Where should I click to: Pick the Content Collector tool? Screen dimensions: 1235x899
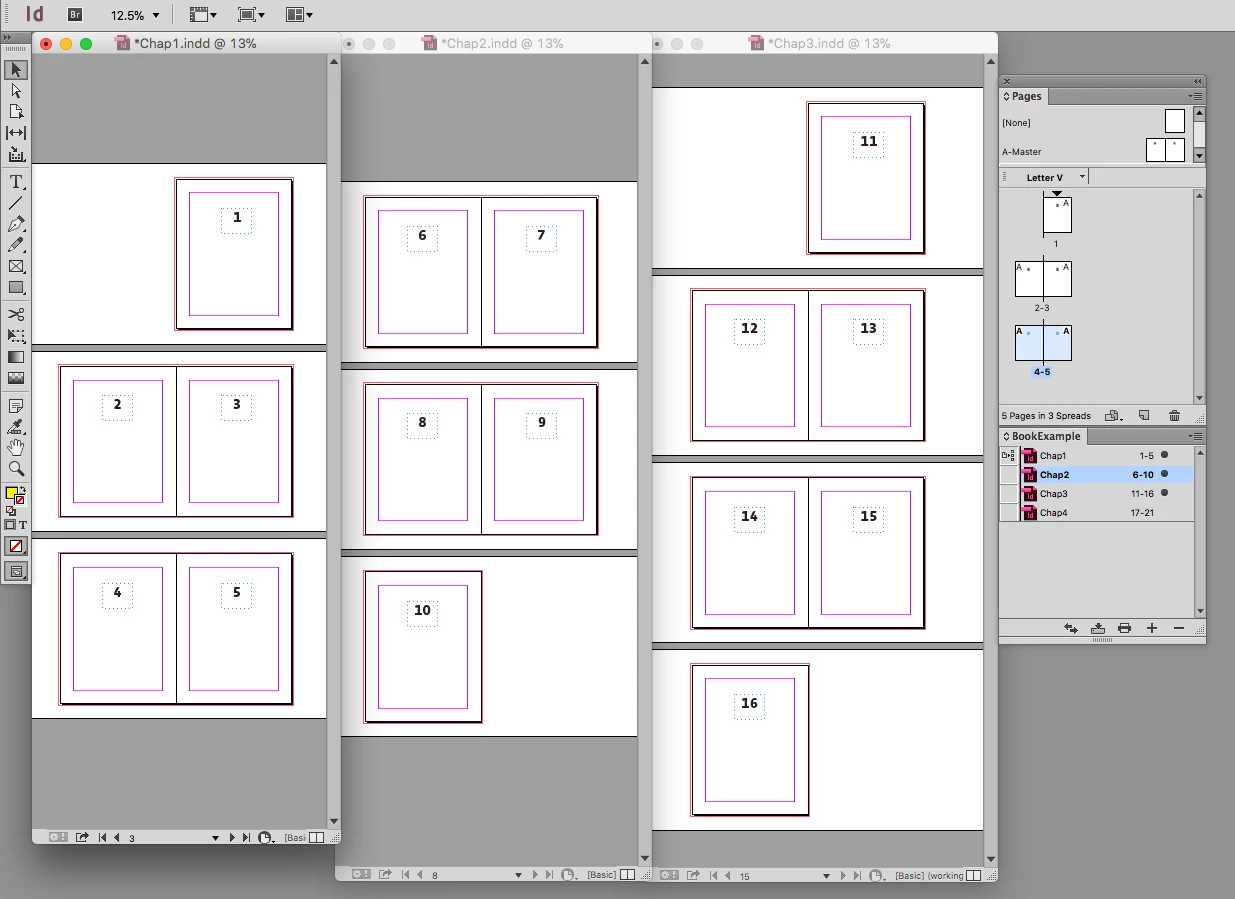click(x=16, y=154)
